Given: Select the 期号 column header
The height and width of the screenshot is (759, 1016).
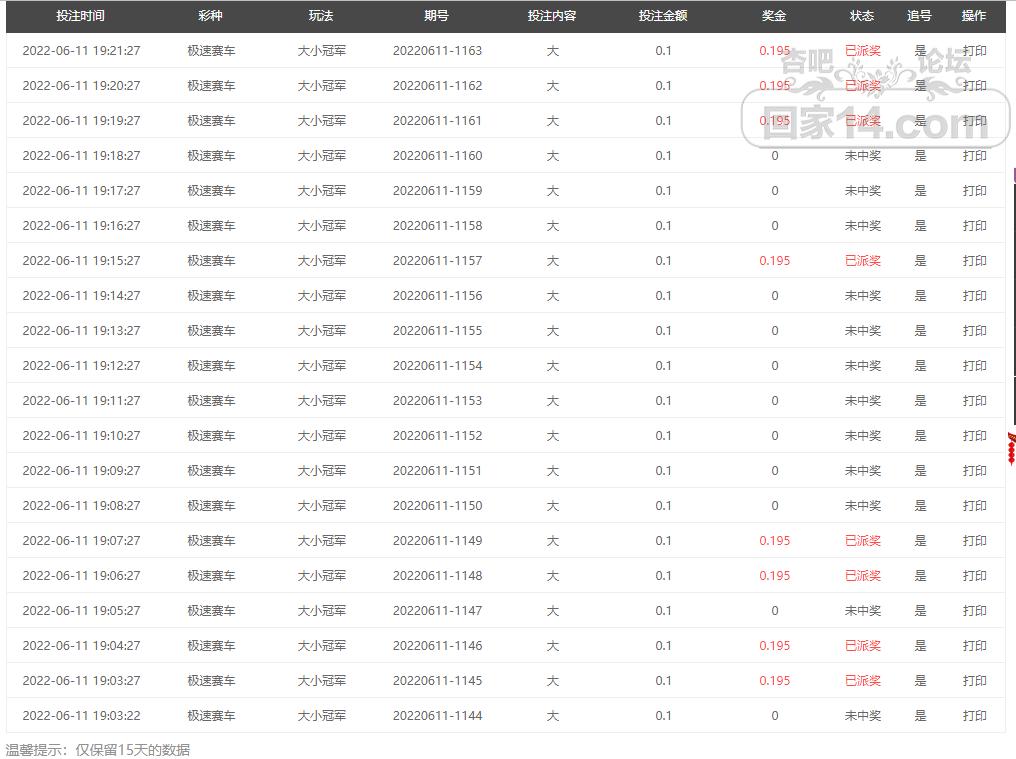Looking at the screenshot, I should coord(437,16).
